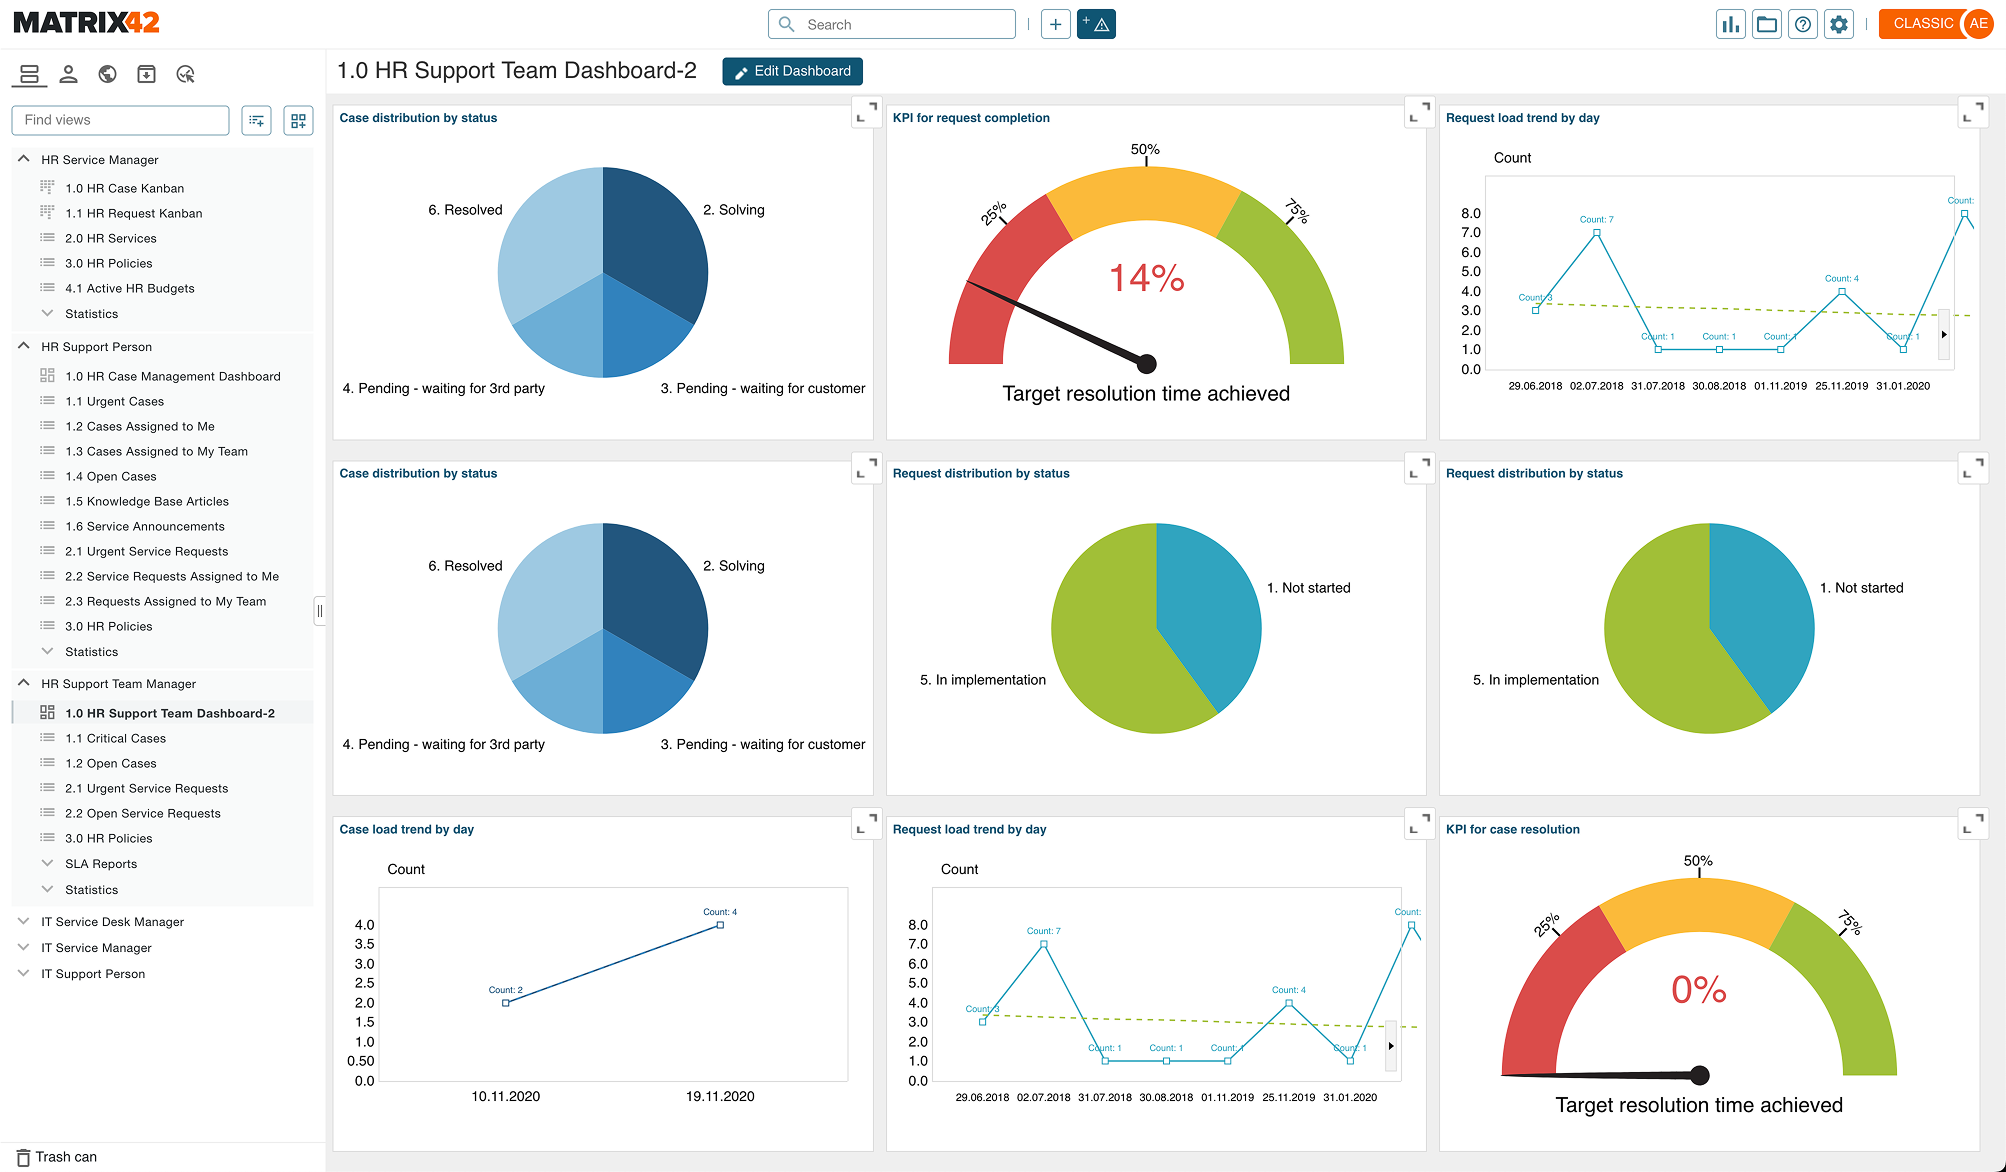This screenshot has height=1172, width=2006.
Task: Click the help question mark icon
Action: pyautogui.click(x=1802, y=24)
